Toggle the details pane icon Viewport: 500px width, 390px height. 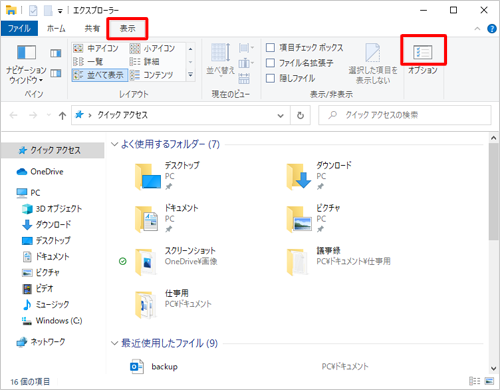coord(56,73)
